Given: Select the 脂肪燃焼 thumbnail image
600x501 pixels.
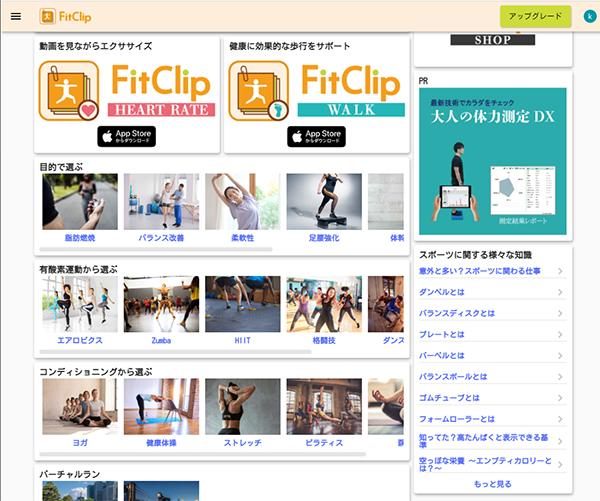Looking at the screenshot, I should pos(80,202).
